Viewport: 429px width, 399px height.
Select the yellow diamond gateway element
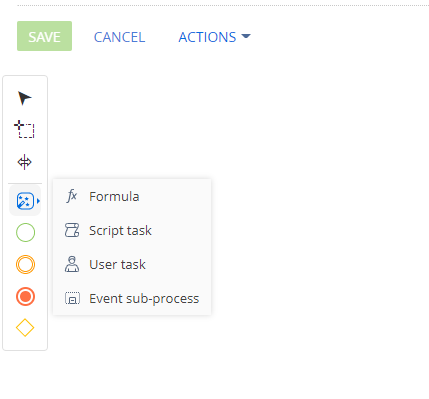point(25,328)
